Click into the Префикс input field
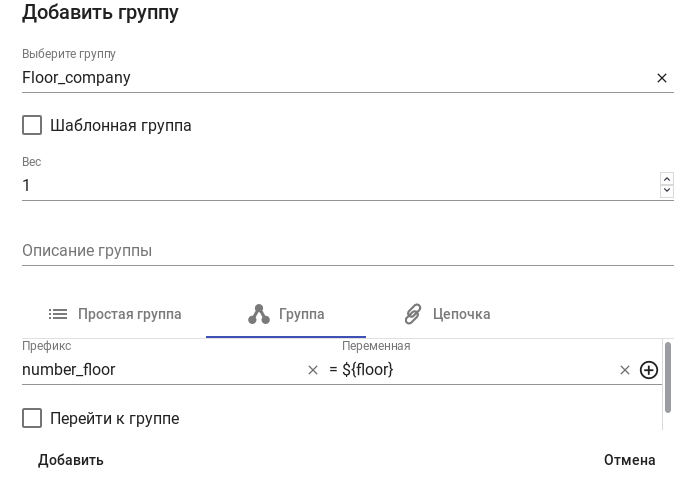The height and width of the screenshot is (481, 696). [x=160, y=370]
